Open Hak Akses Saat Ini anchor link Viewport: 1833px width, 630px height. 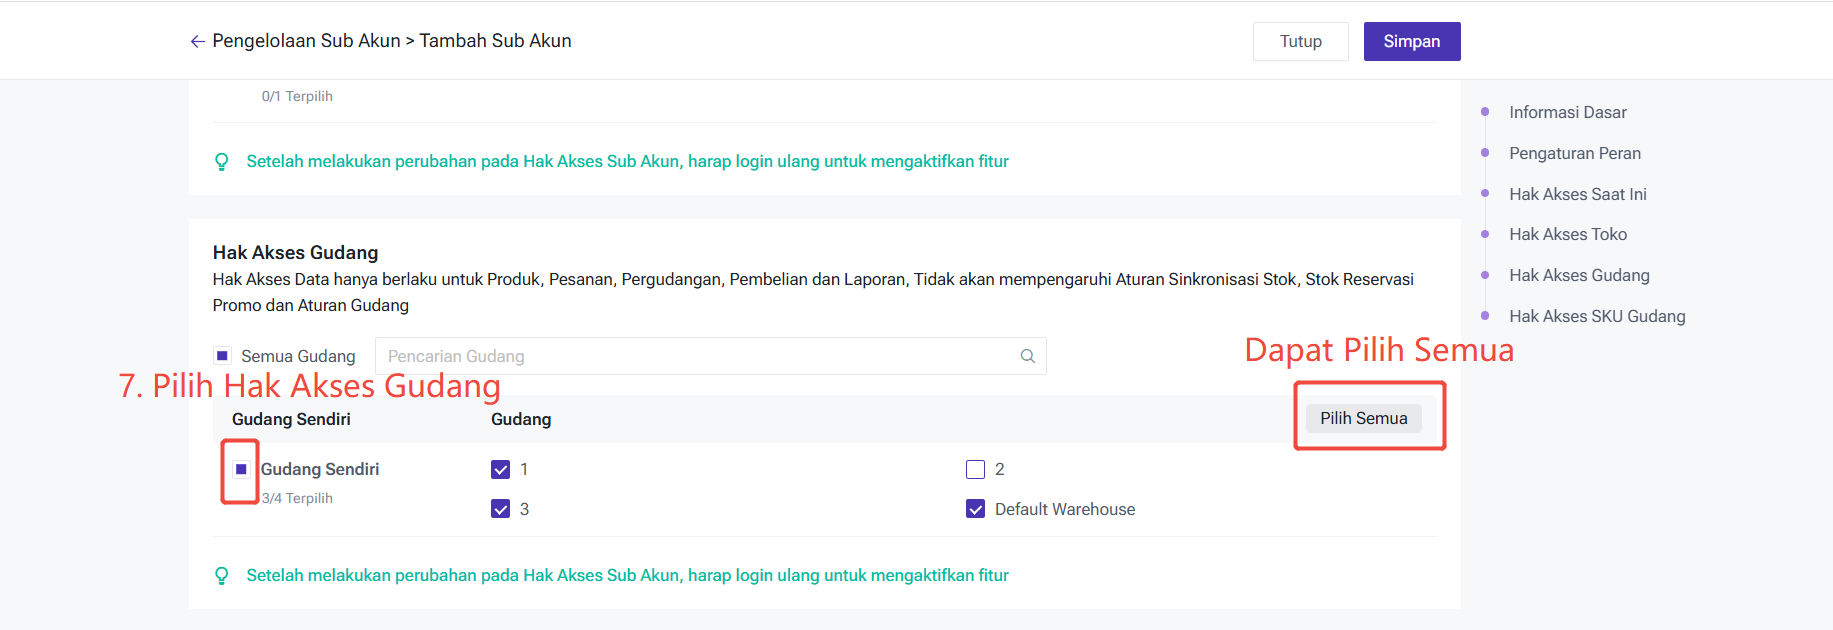pyautogui.click(x=1577, y=194)
